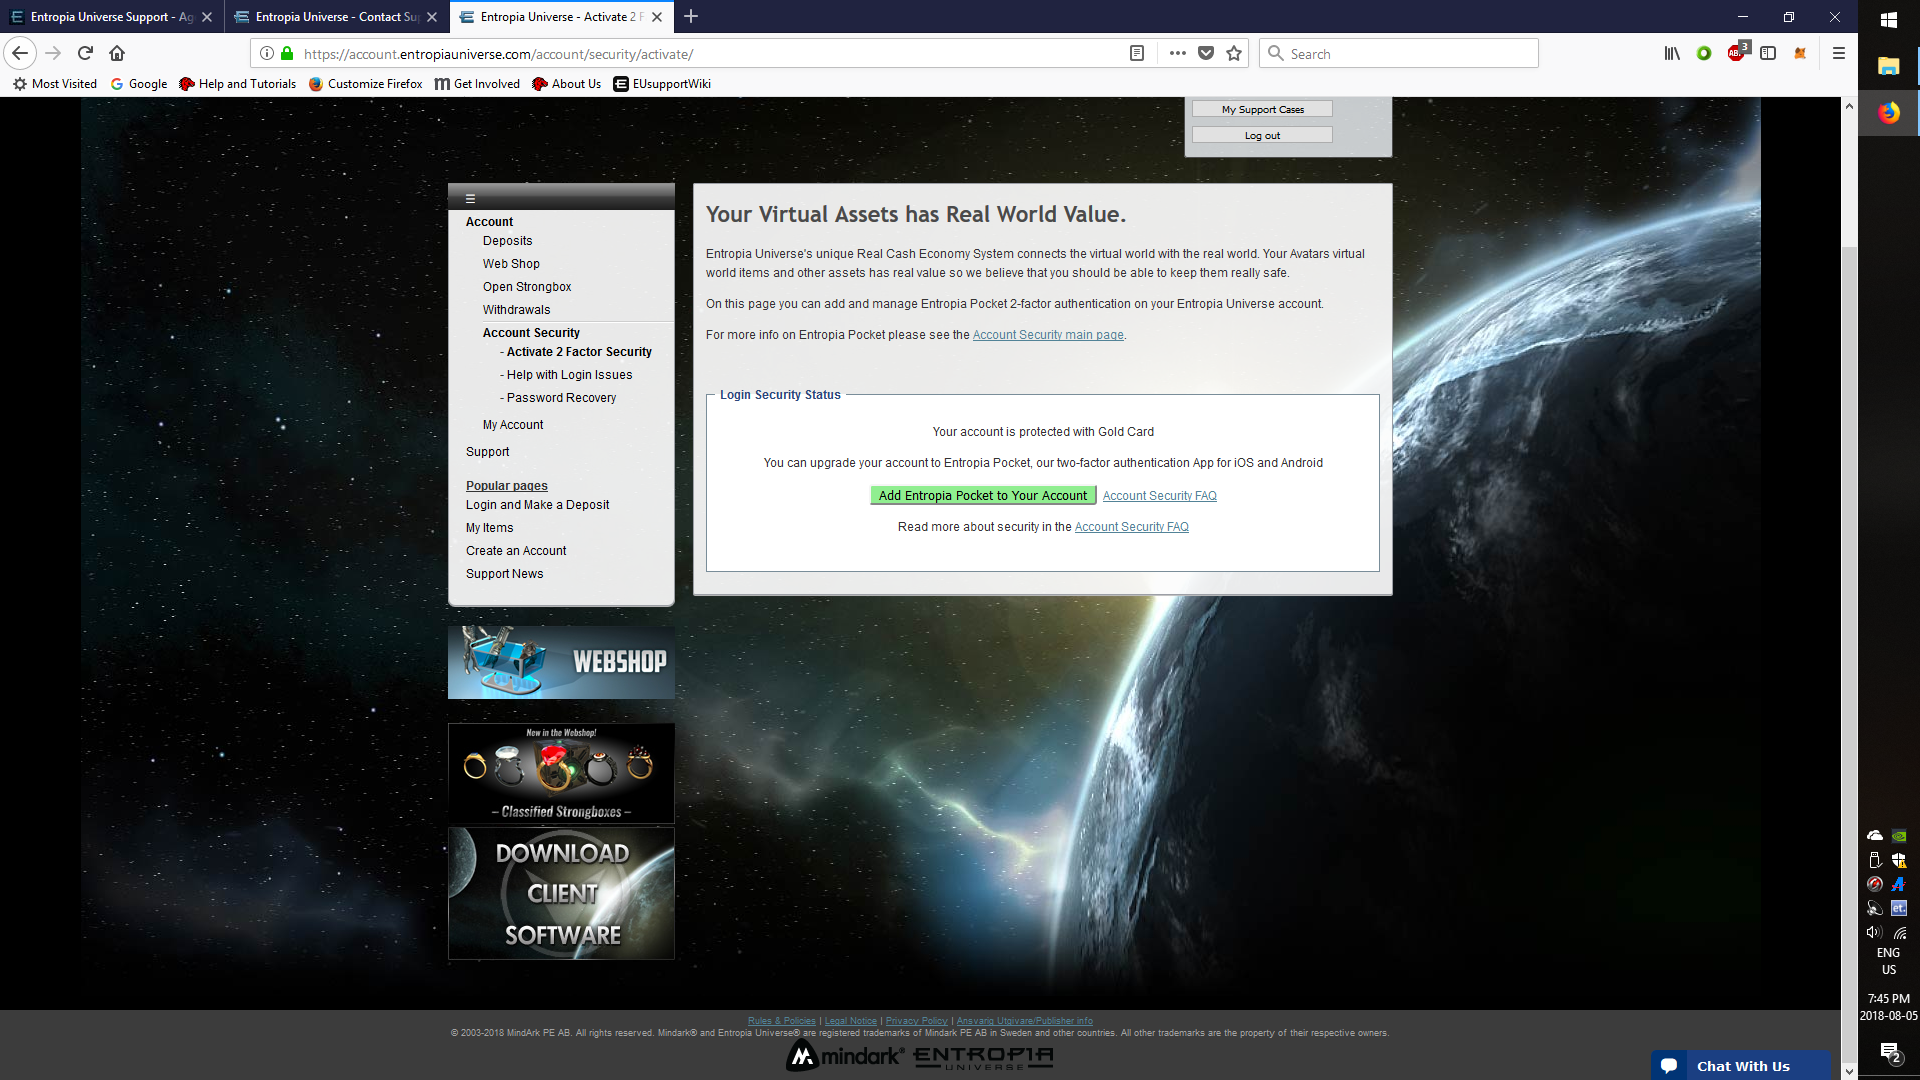Open the Google bookmark
1920x1080 pixels.
(x=139, y=84)
